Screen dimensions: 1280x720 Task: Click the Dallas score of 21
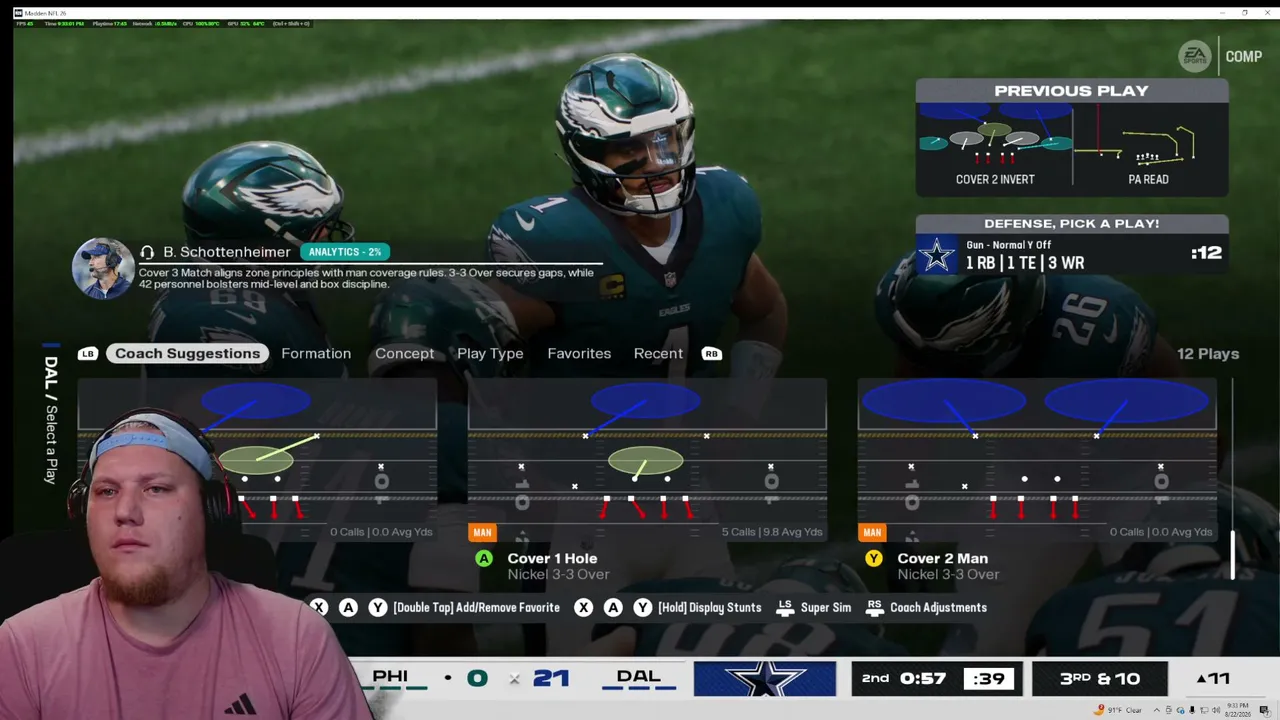pyautogui.click(x=551, y=679)
